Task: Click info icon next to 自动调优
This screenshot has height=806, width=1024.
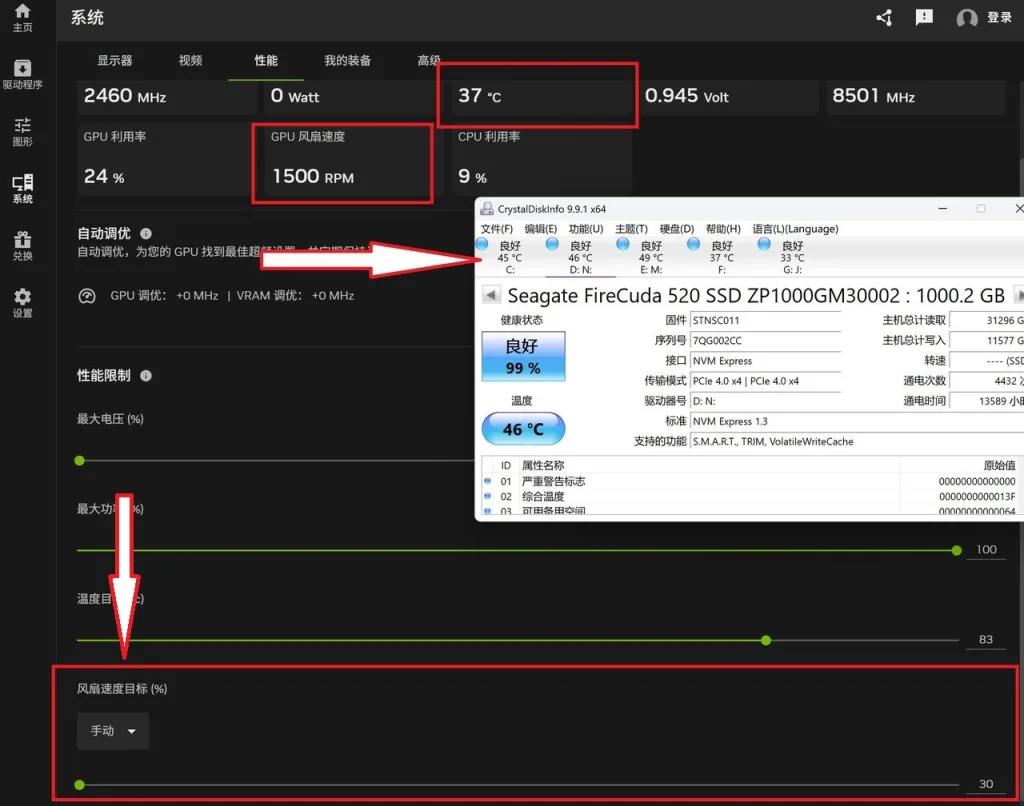Action: pyautogui.click(x=146, y=233)
